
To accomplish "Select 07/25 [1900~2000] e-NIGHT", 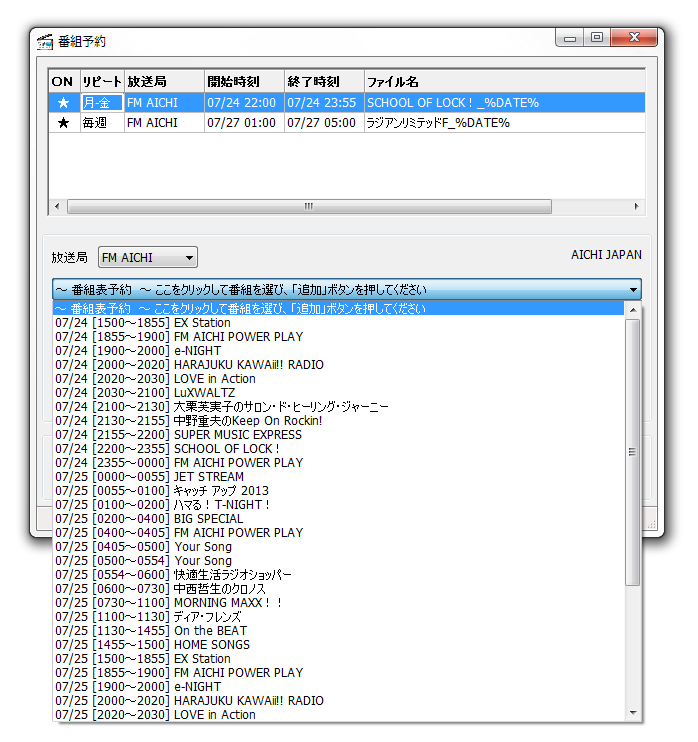I will click(x=338, y=687).
